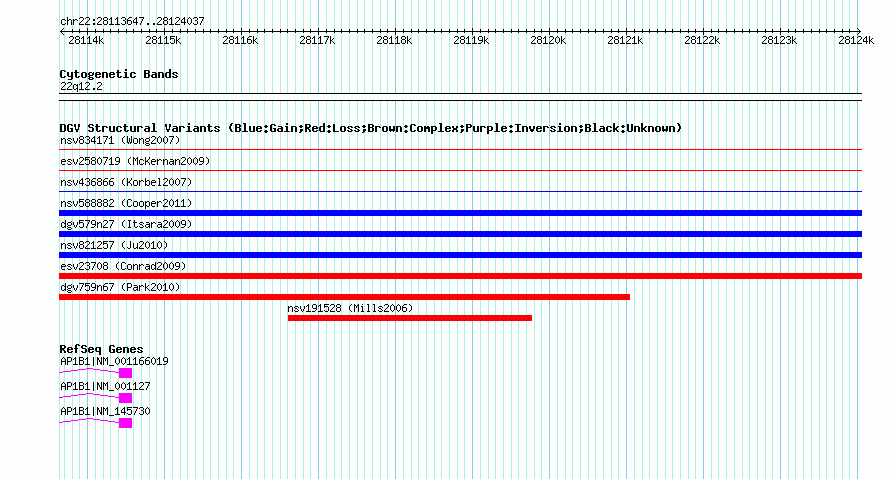Viewport: 890px width, 479px height.
Task: Click the red loss bar under dgv759n67
Action: 345,297
